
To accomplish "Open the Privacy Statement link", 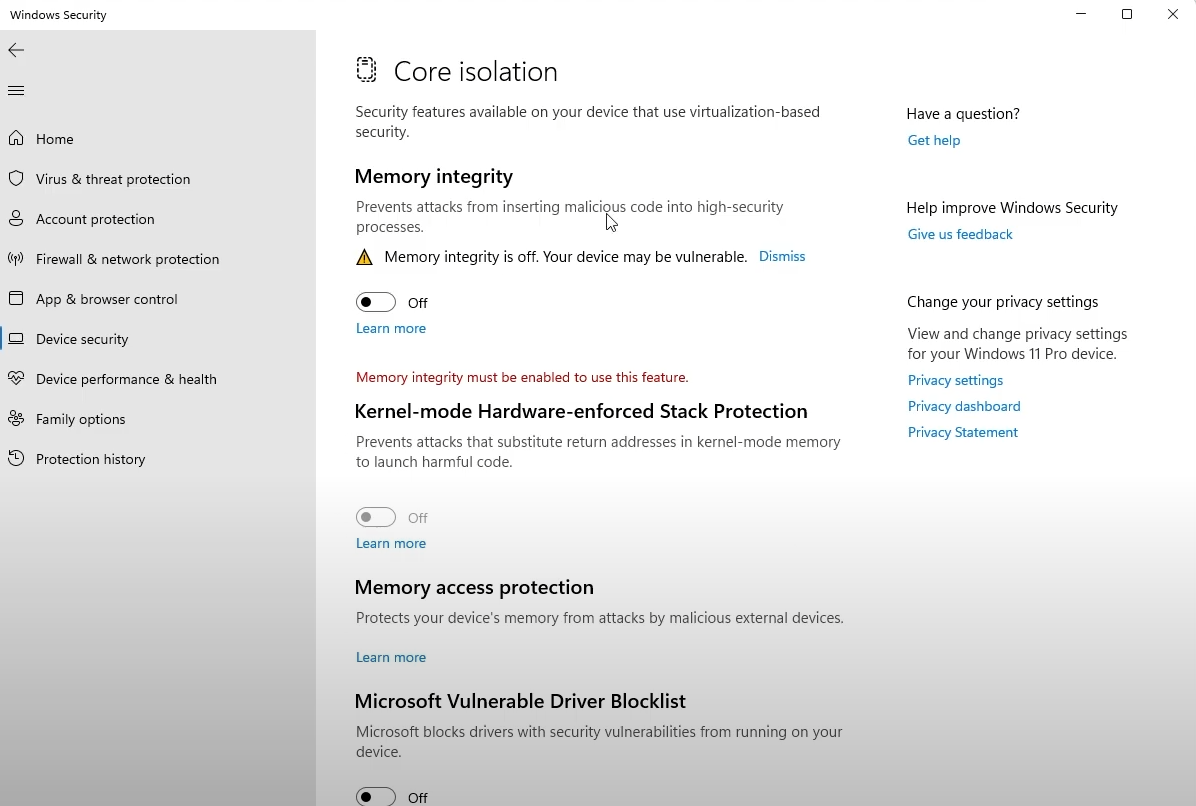I will tap(963, 432).
